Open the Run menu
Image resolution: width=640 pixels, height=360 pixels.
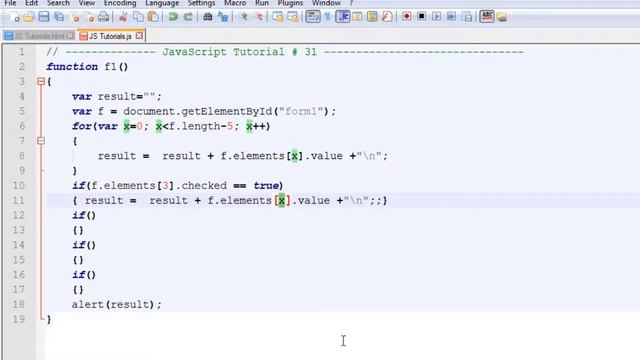click(x=262, y=3)
